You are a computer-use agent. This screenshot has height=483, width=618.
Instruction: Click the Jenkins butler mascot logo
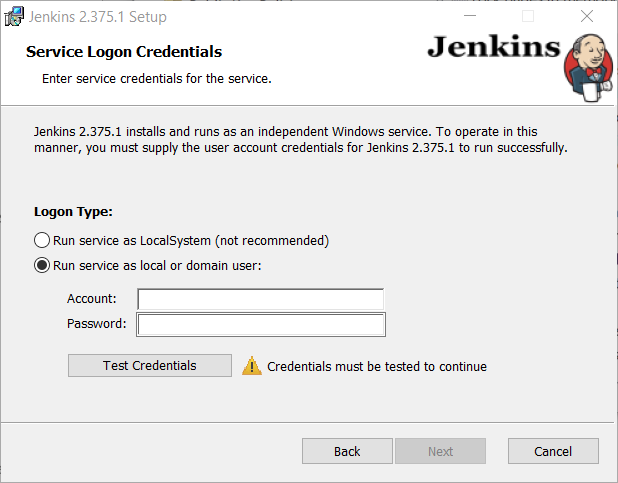(x=589, y=67)
